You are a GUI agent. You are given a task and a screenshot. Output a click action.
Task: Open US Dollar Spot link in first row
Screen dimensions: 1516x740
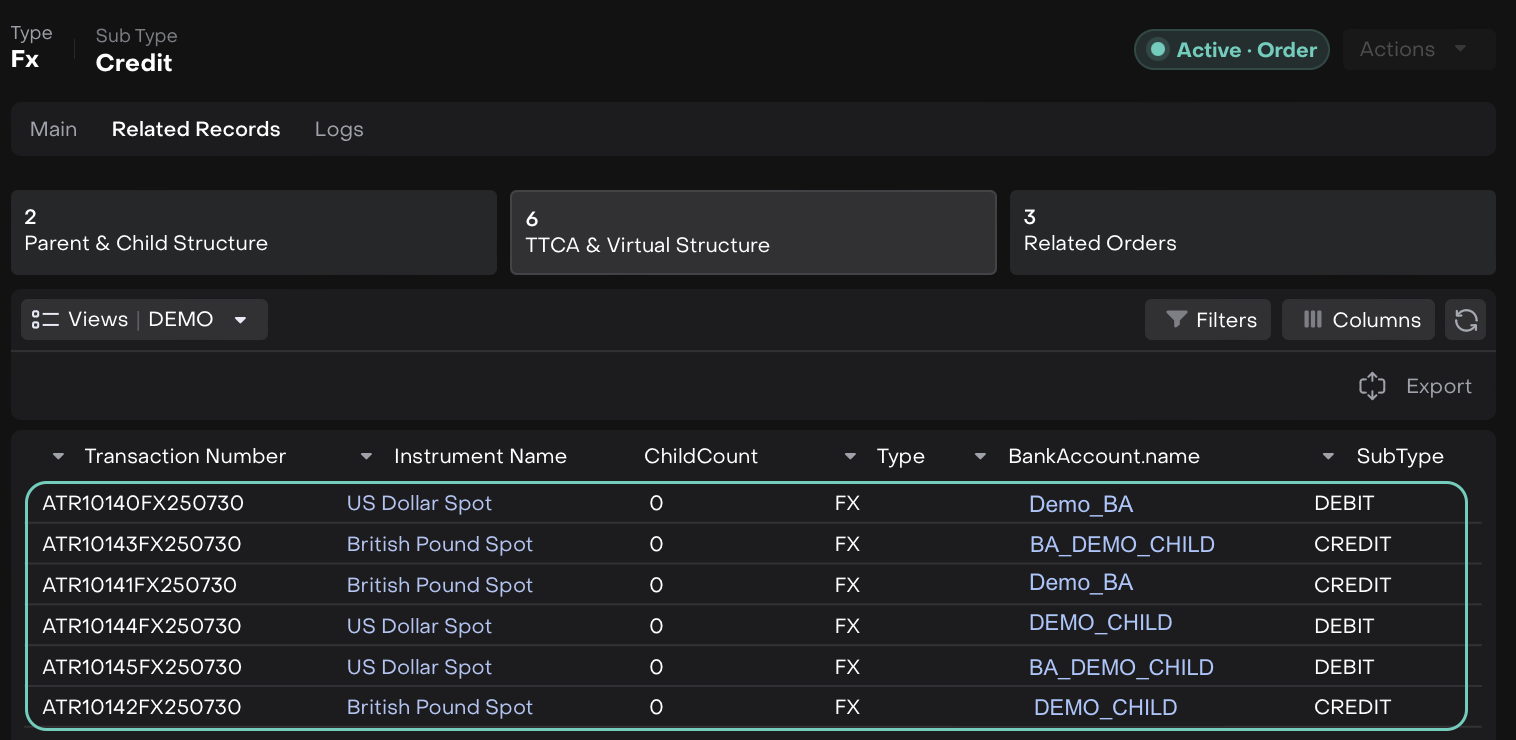(419, 503)
